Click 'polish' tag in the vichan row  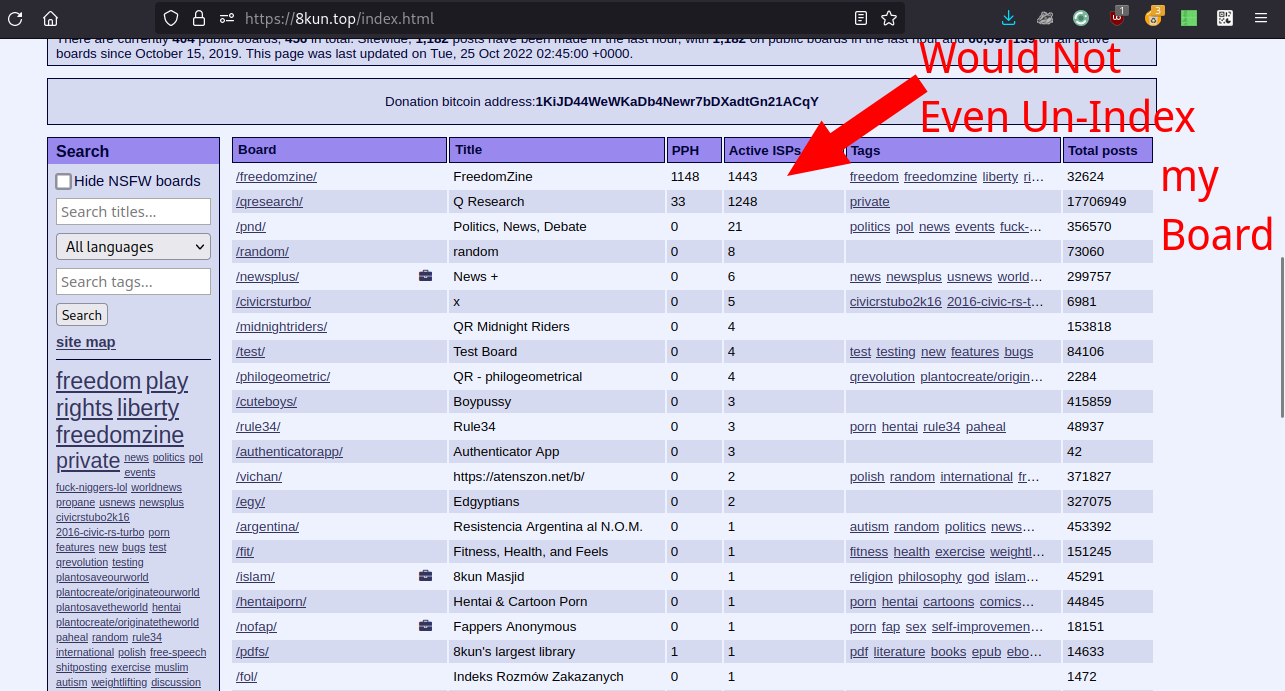click(x=867, y=477)
